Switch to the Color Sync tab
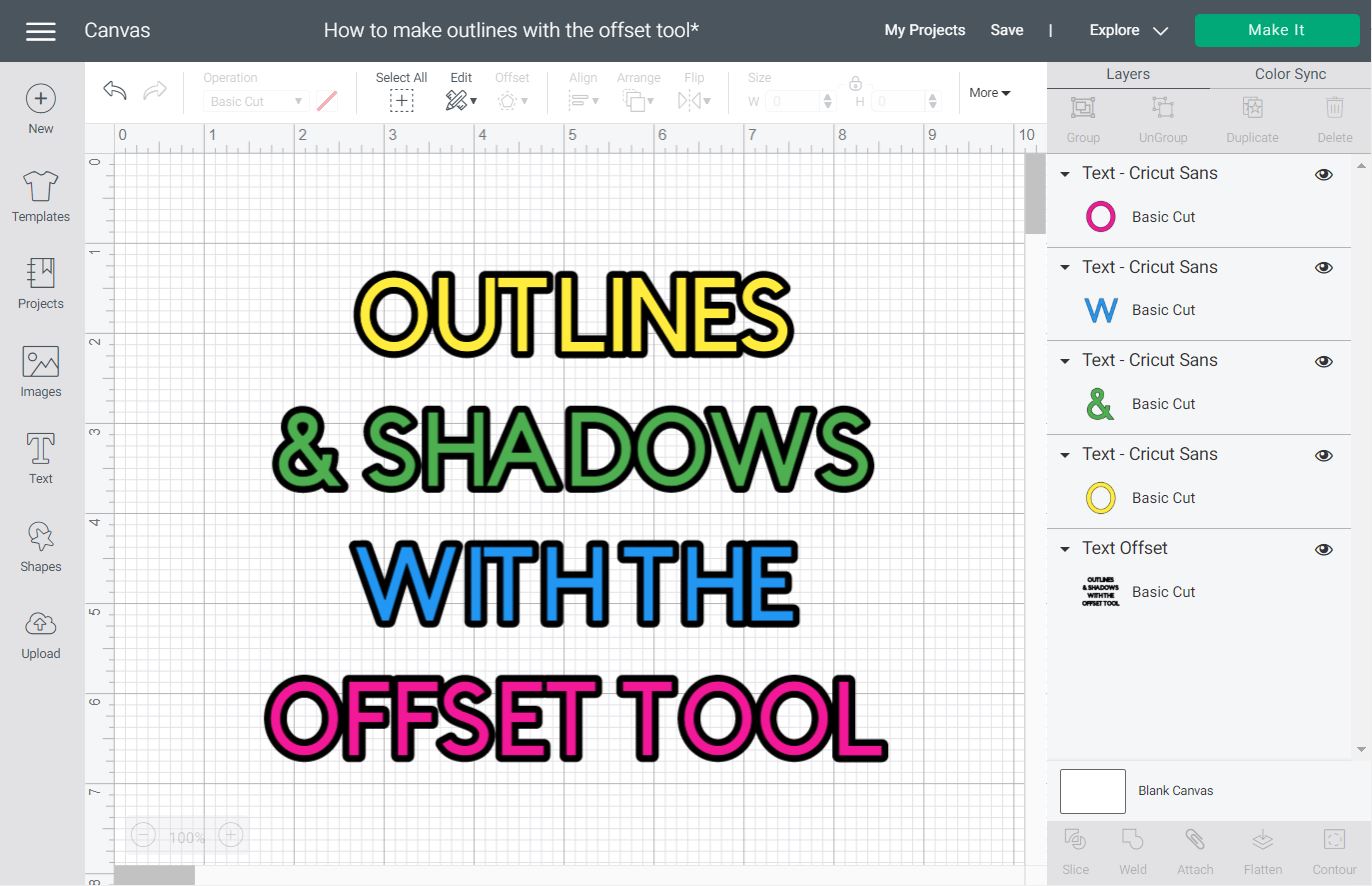The width and height of the screenshot is (1372, 886). pos(1290,73)
